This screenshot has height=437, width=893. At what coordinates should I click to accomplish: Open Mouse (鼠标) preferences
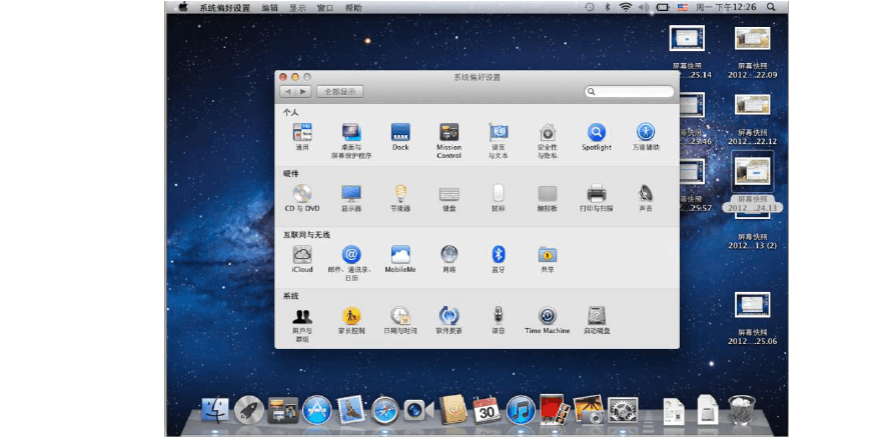498,193
